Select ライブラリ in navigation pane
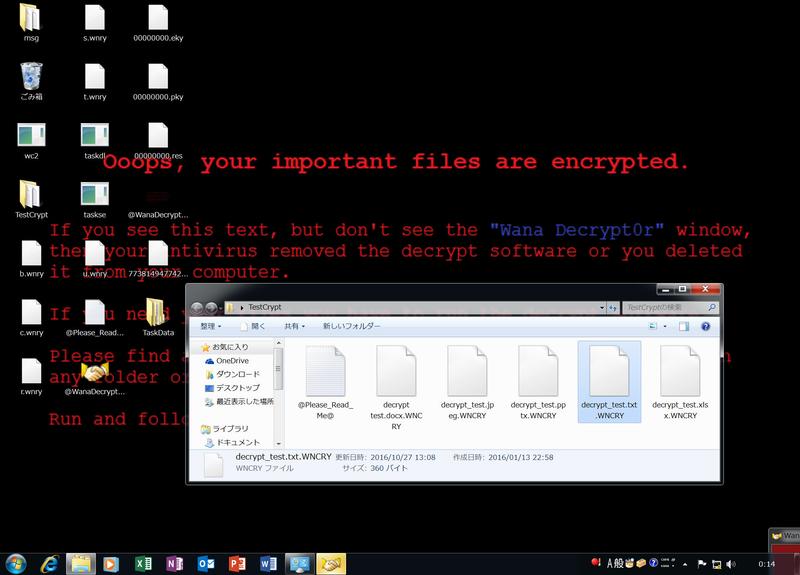 (x=224, y=429)
